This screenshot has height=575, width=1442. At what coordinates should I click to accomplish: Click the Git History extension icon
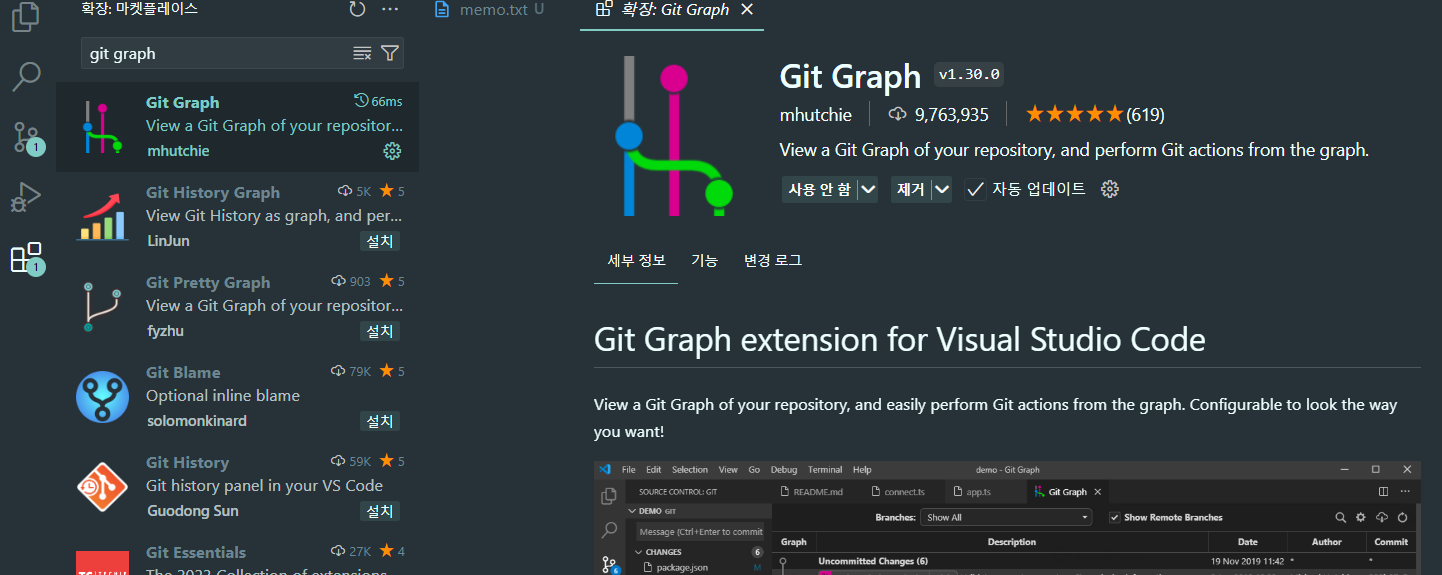(x=102, y=487)
